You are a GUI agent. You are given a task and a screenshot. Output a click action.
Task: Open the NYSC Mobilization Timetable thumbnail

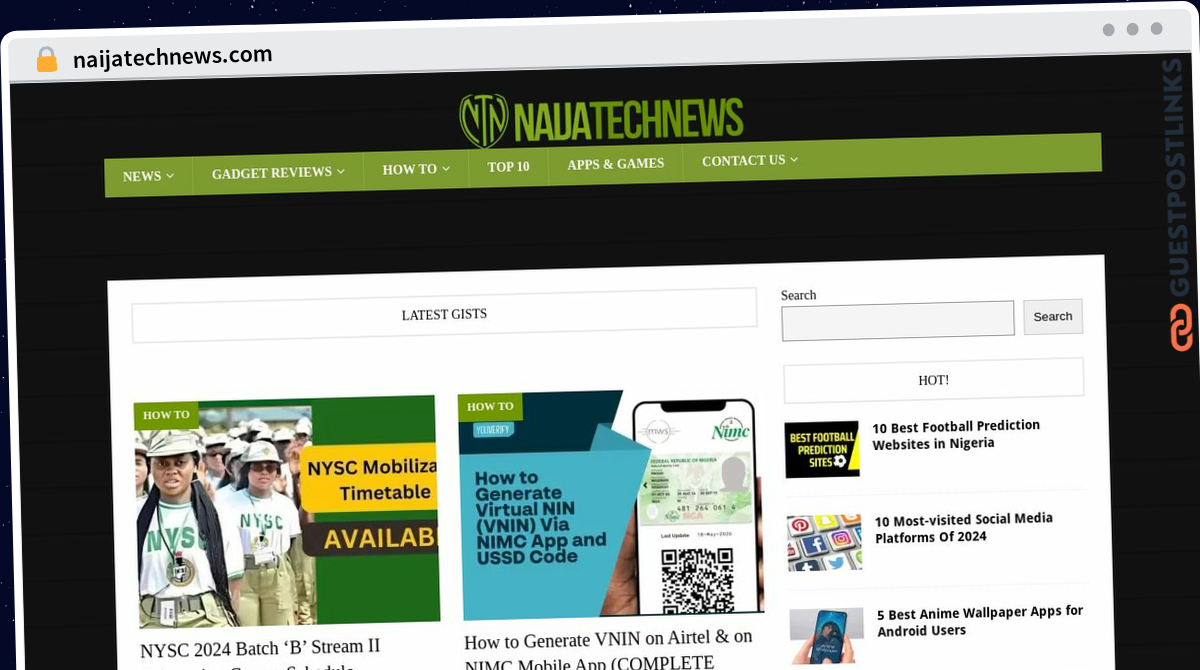tap(287, 512)
